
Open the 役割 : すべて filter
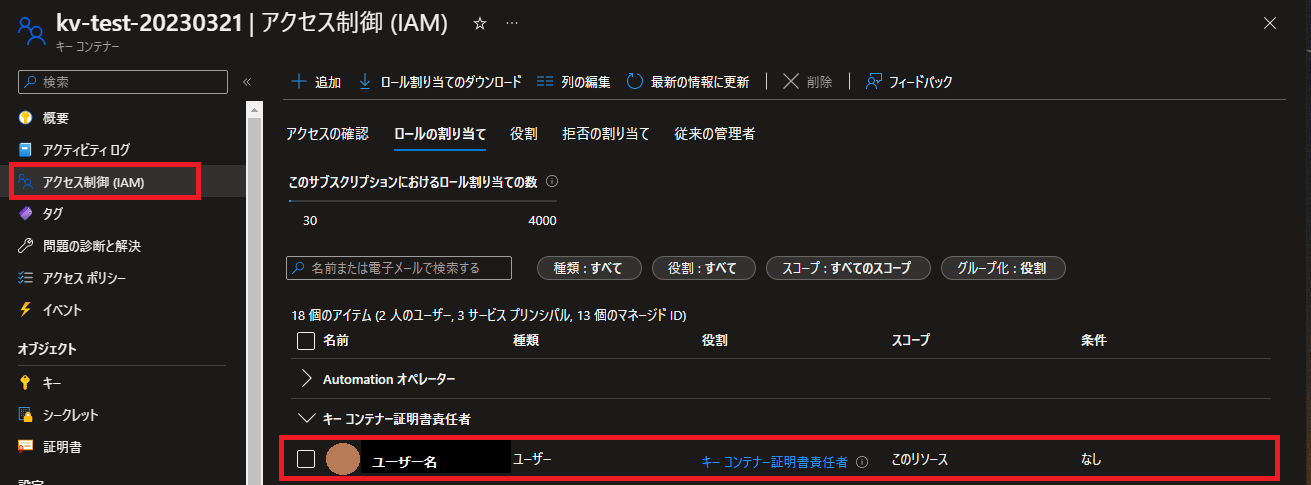click(702, 268)
